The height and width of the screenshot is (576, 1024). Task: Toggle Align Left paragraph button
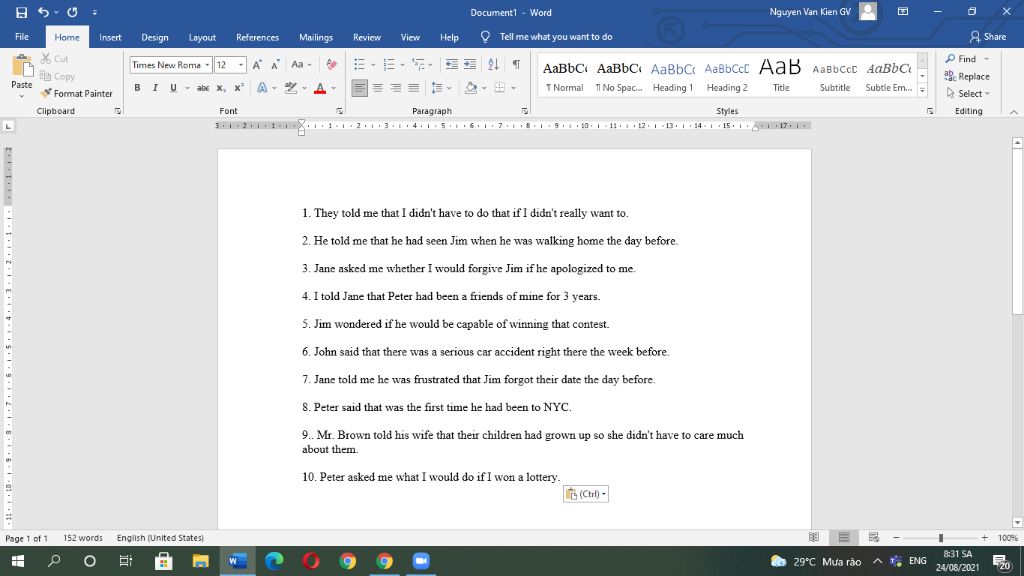(359, 88)
